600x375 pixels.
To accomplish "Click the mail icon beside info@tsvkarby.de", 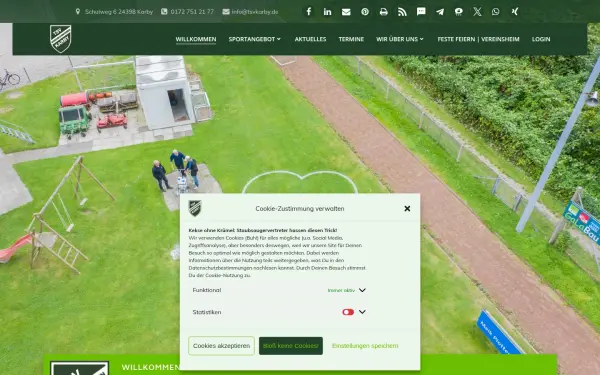I will (x=226, y=11).
